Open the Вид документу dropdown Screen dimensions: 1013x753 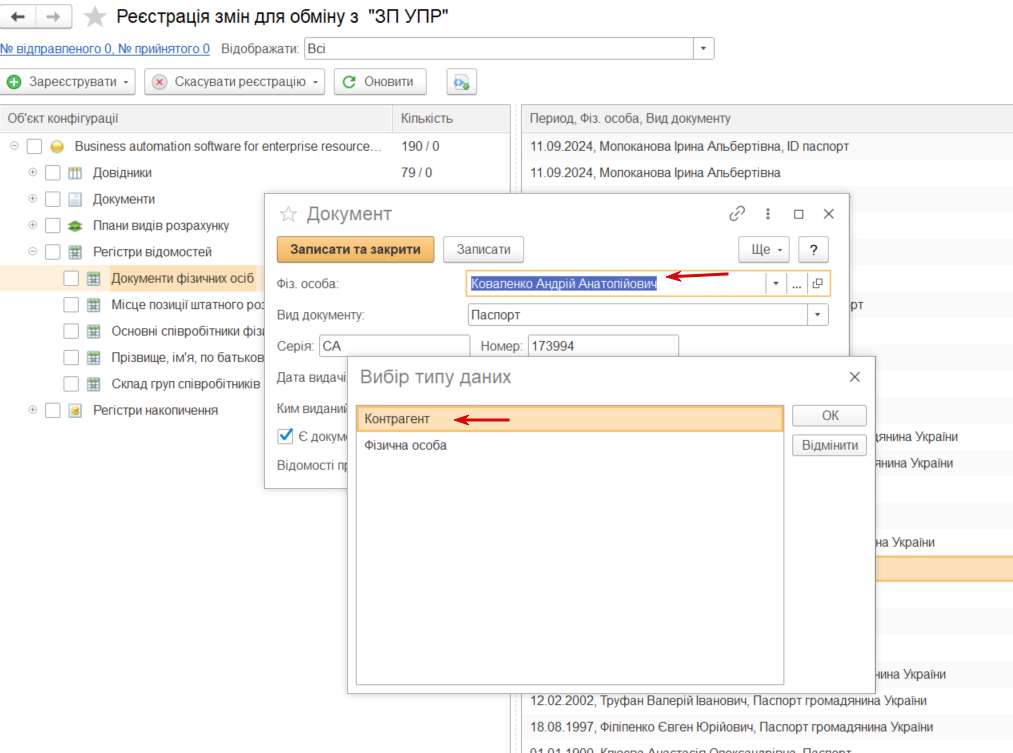point(817,315)
